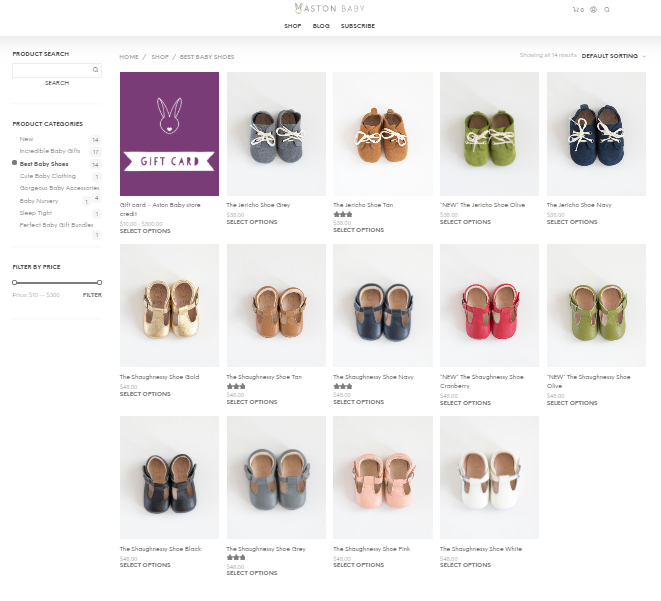The height and width of the screenshot is (601, 661).
Task: Click the right handle of price slider
Action: [x=100, y=282]
